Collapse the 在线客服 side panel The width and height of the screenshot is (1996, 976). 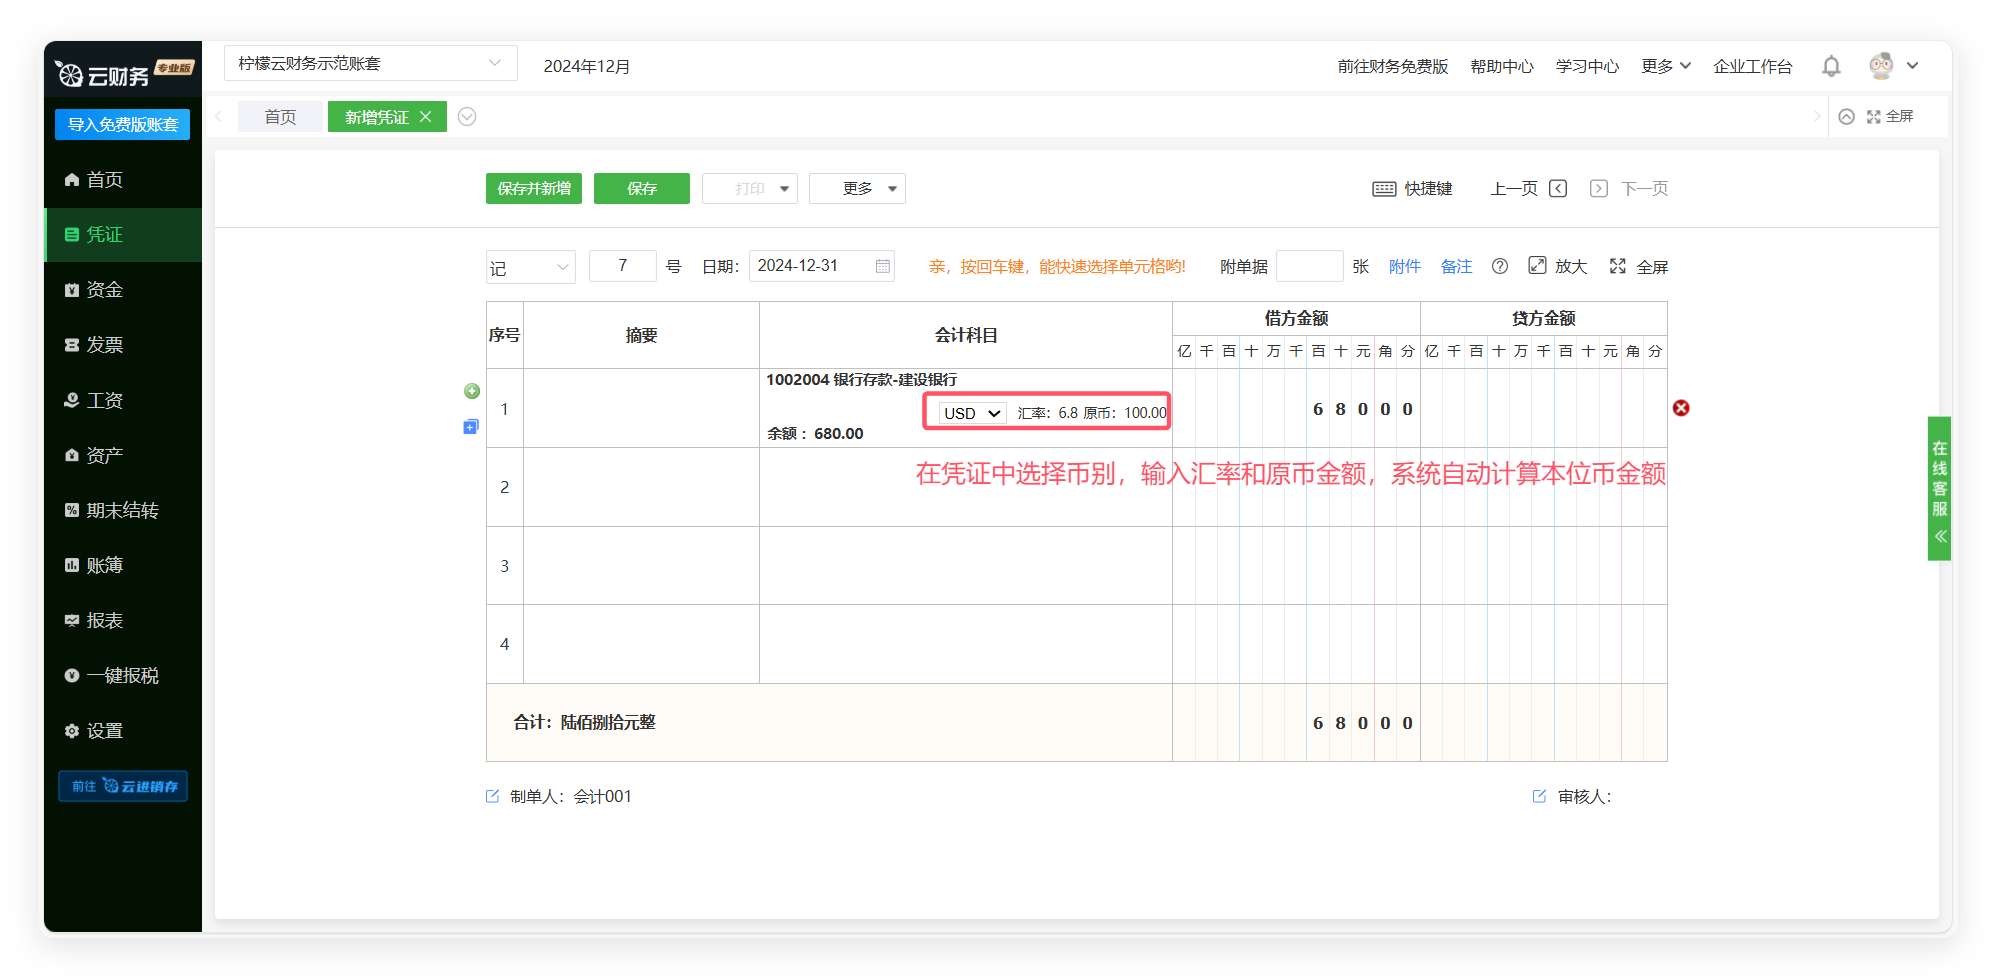click(x=1940, y=537)
